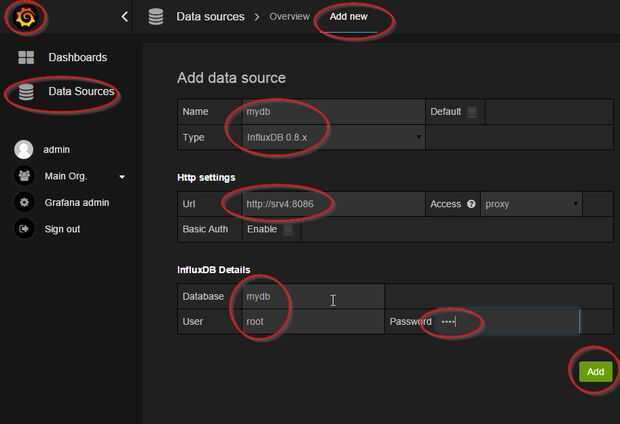Click the Data sources database icon in the header

[155, 17]
